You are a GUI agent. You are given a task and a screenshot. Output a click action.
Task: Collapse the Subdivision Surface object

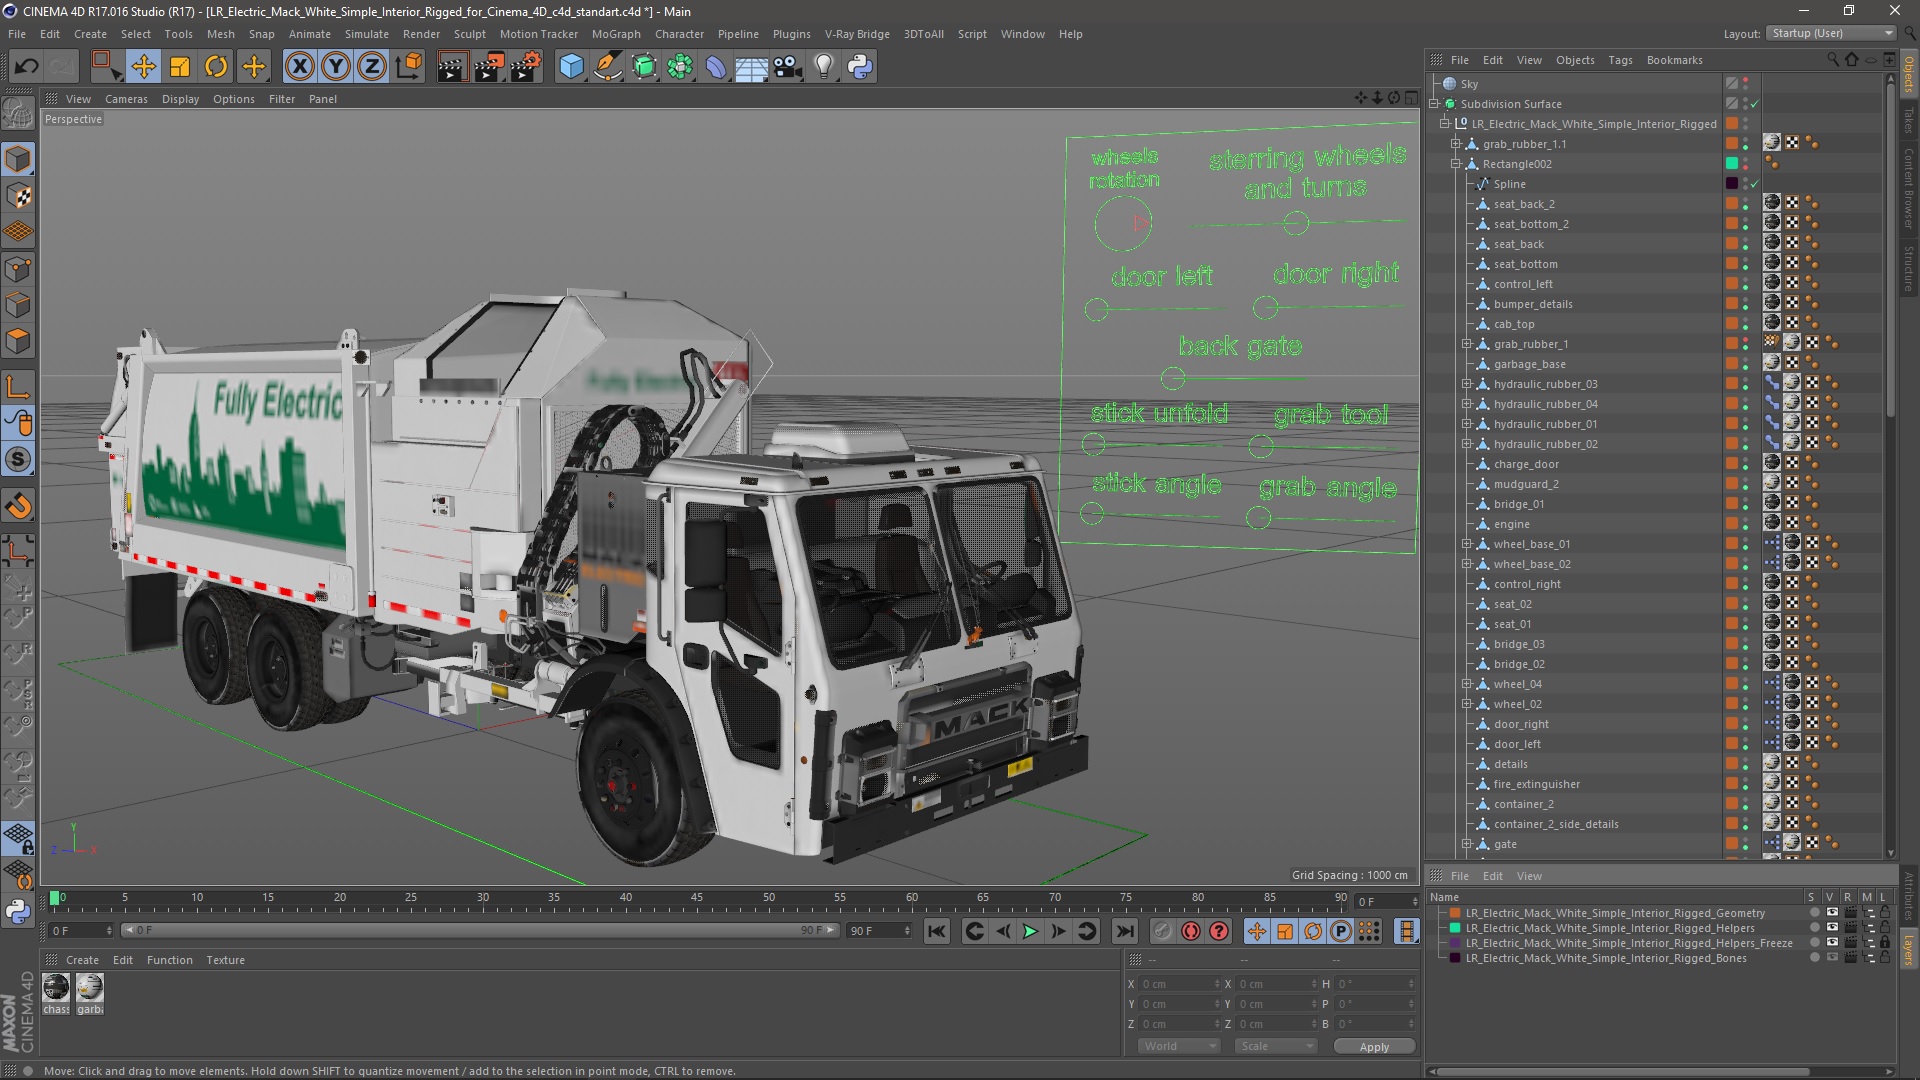[x=1434, y=104]
